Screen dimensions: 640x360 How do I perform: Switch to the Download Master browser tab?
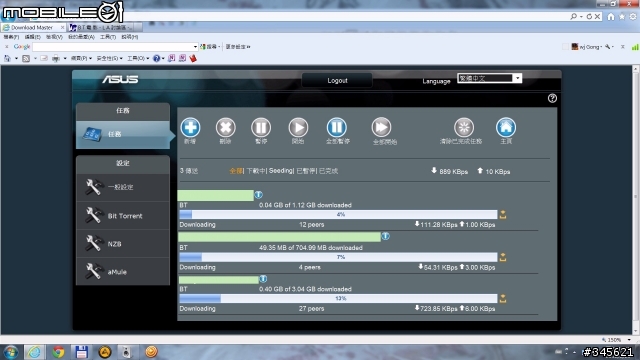tap(33, 27)
